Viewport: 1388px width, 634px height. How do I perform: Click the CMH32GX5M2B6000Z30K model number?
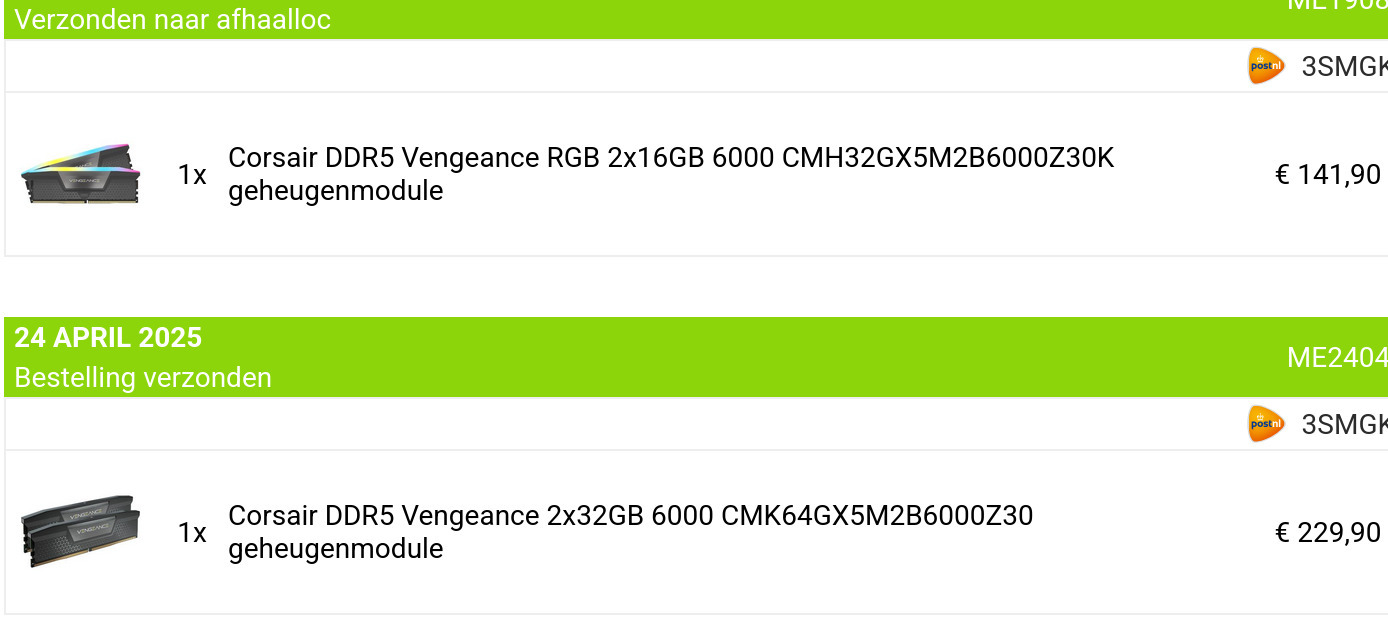(x=948, y=158)
